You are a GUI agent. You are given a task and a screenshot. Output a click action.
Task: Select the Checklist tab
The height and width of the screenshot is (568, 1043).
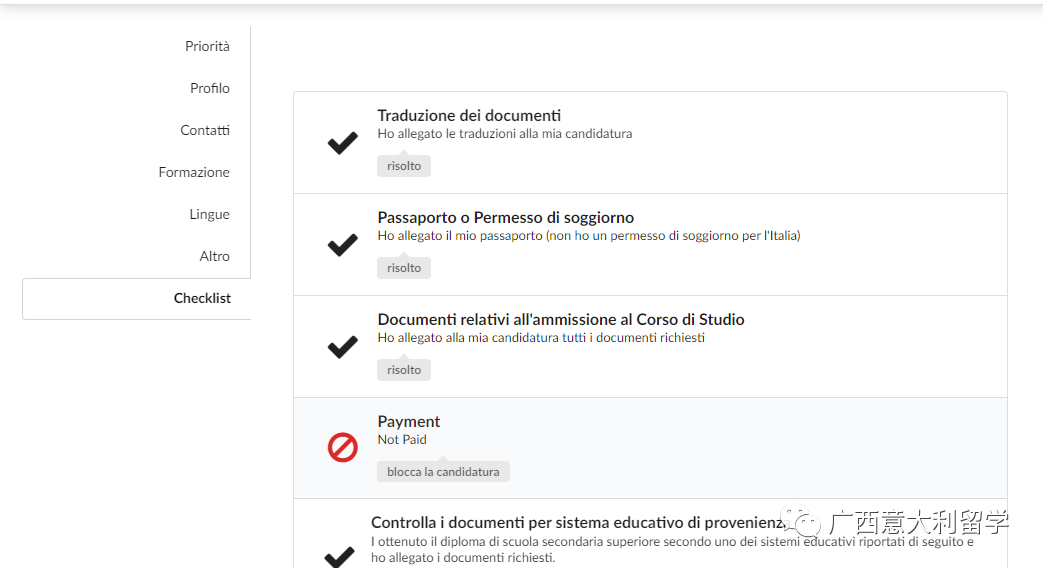[x=202, y=298]
